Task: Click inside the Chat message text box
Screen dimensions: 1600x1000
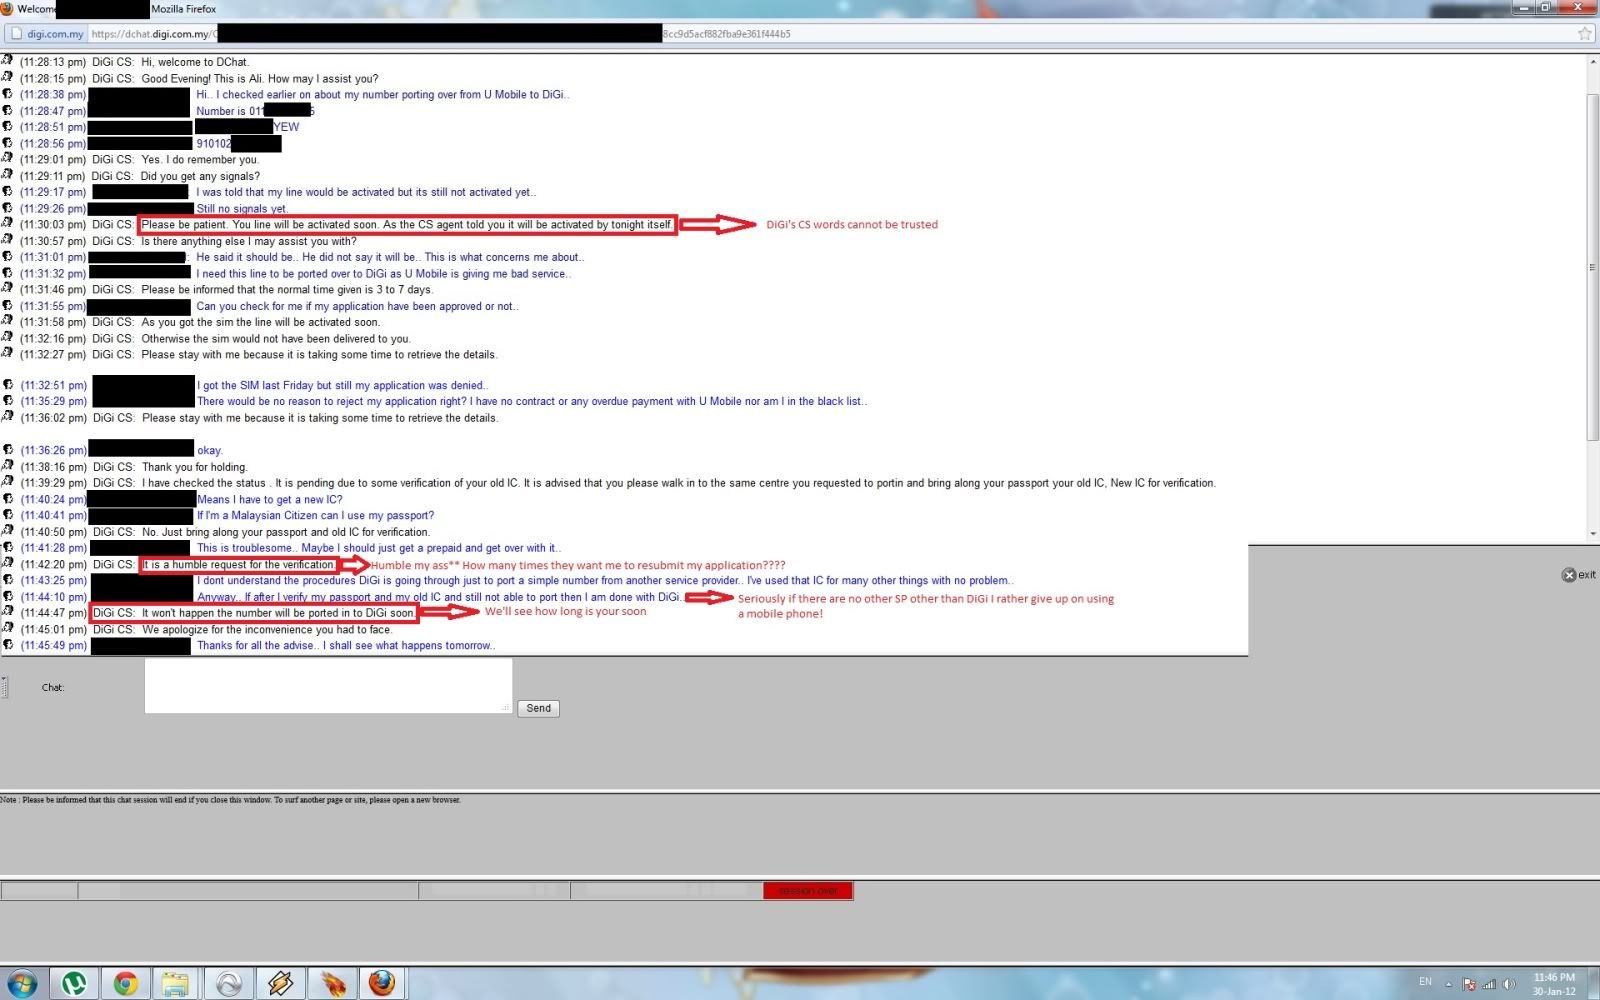Action: pos(328,685)
